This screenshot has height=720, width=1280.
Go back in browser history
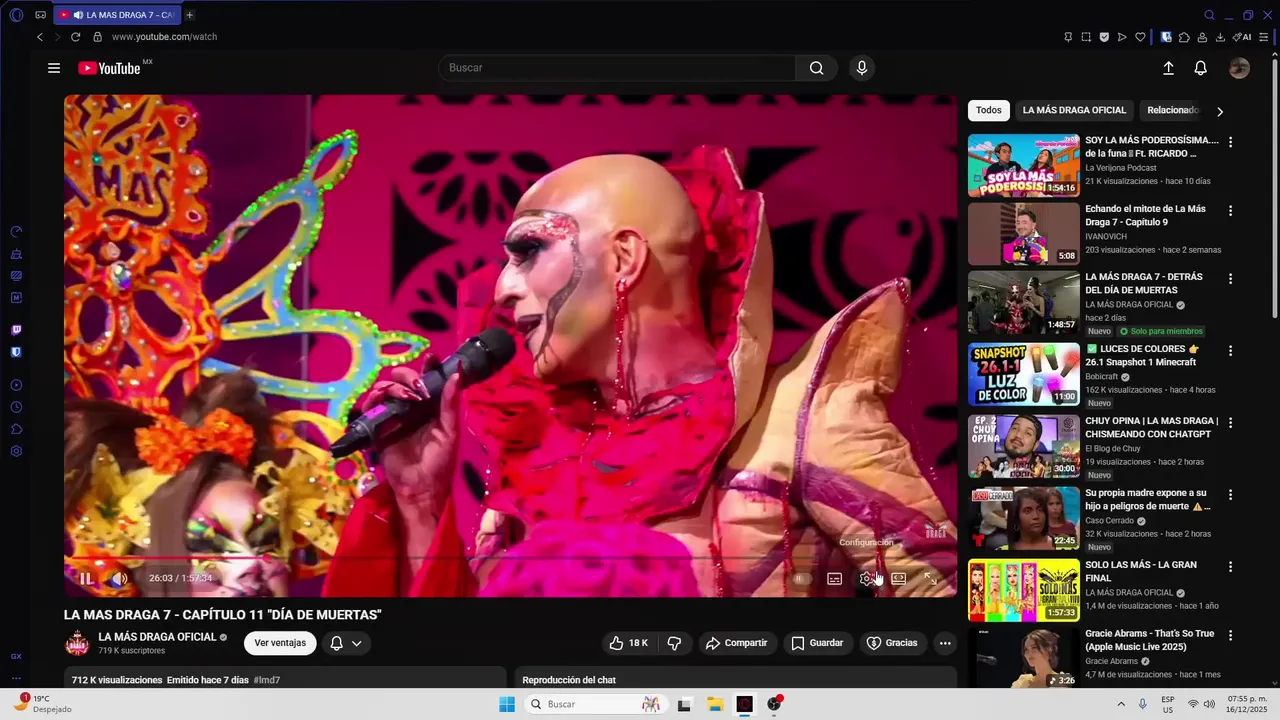coord(40,37)
